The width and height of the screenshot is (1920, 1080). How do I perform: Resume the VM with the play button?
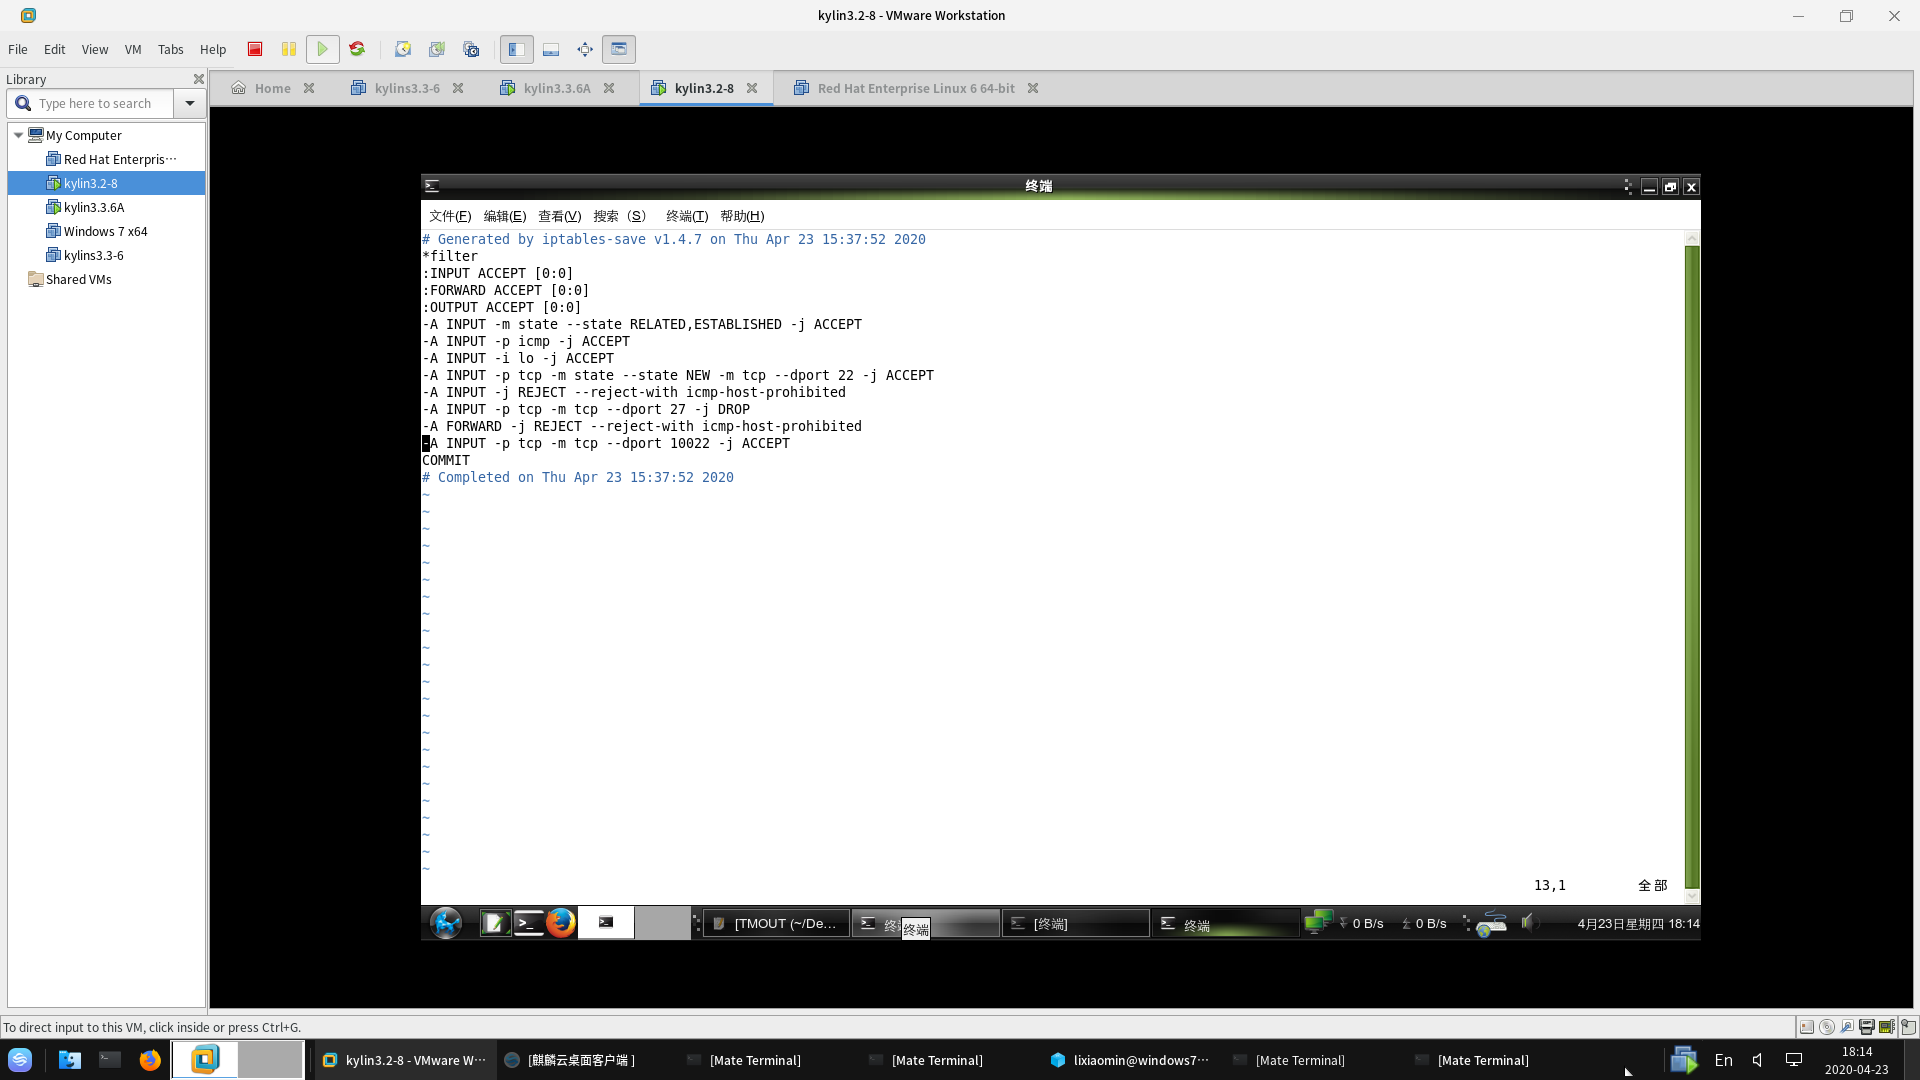tap(322, 49)
